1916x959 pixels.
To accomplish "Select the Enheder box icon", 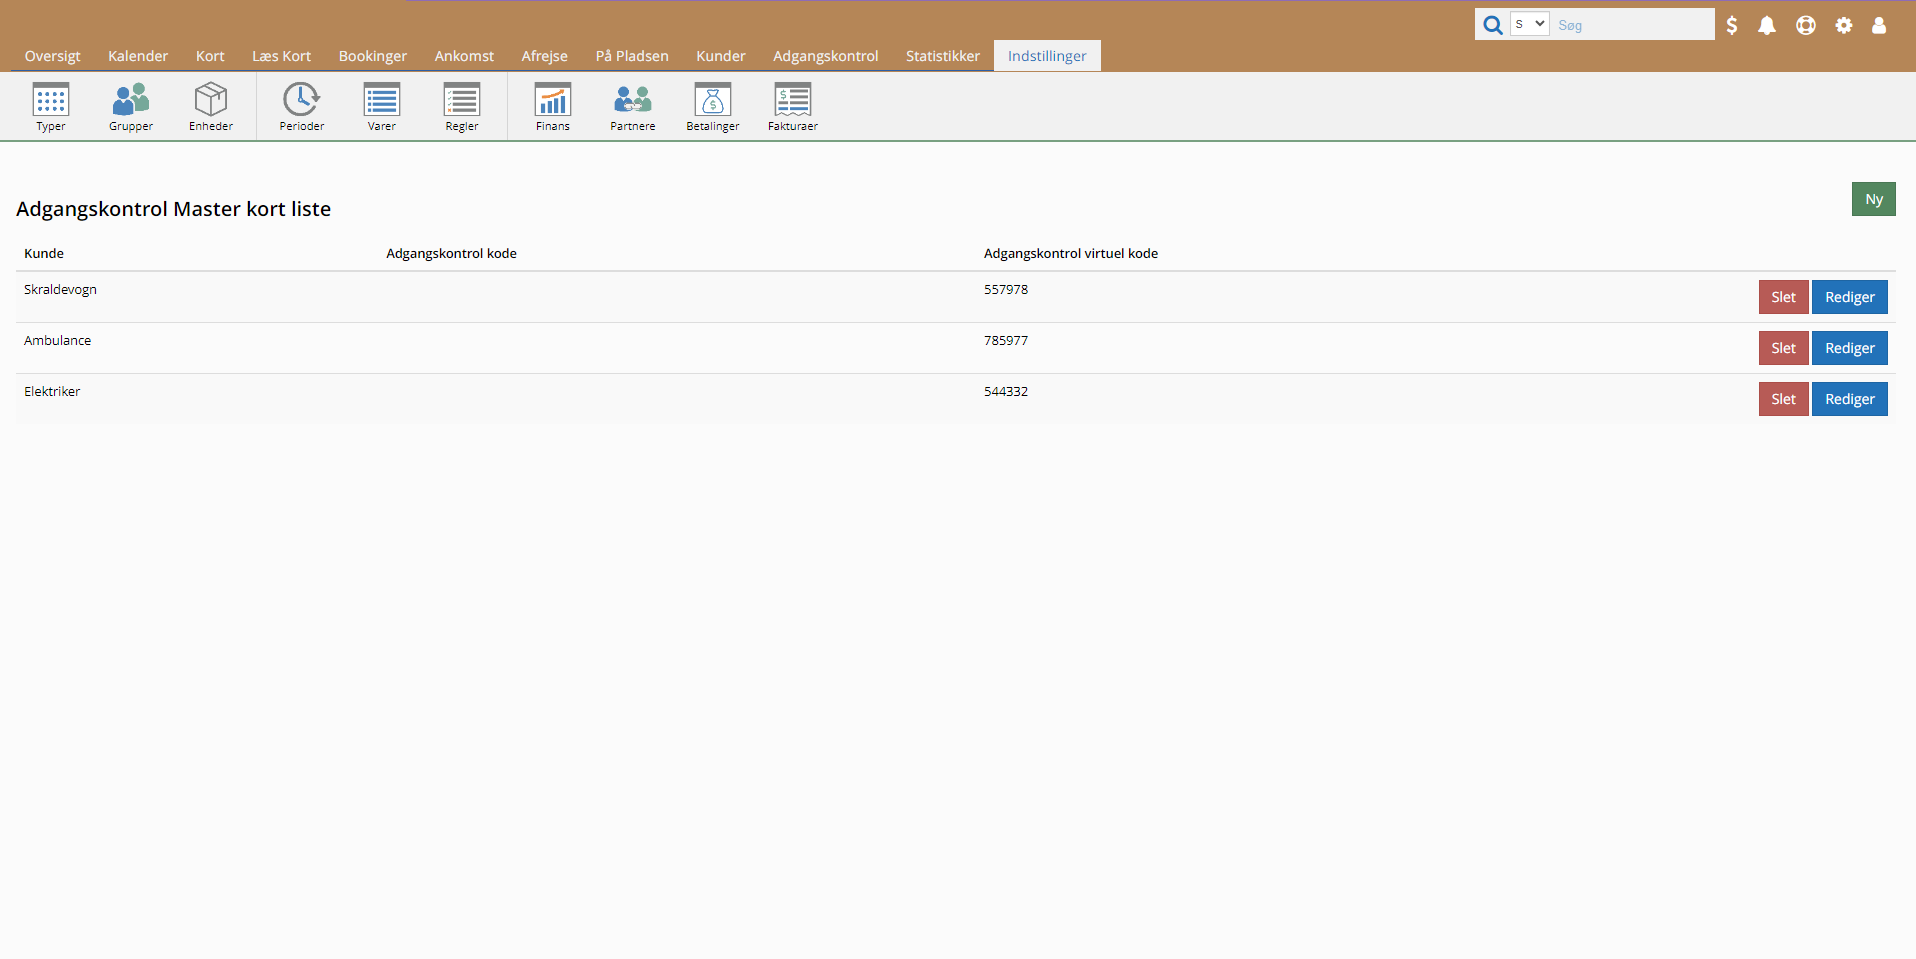I will [x=211, y=101].
